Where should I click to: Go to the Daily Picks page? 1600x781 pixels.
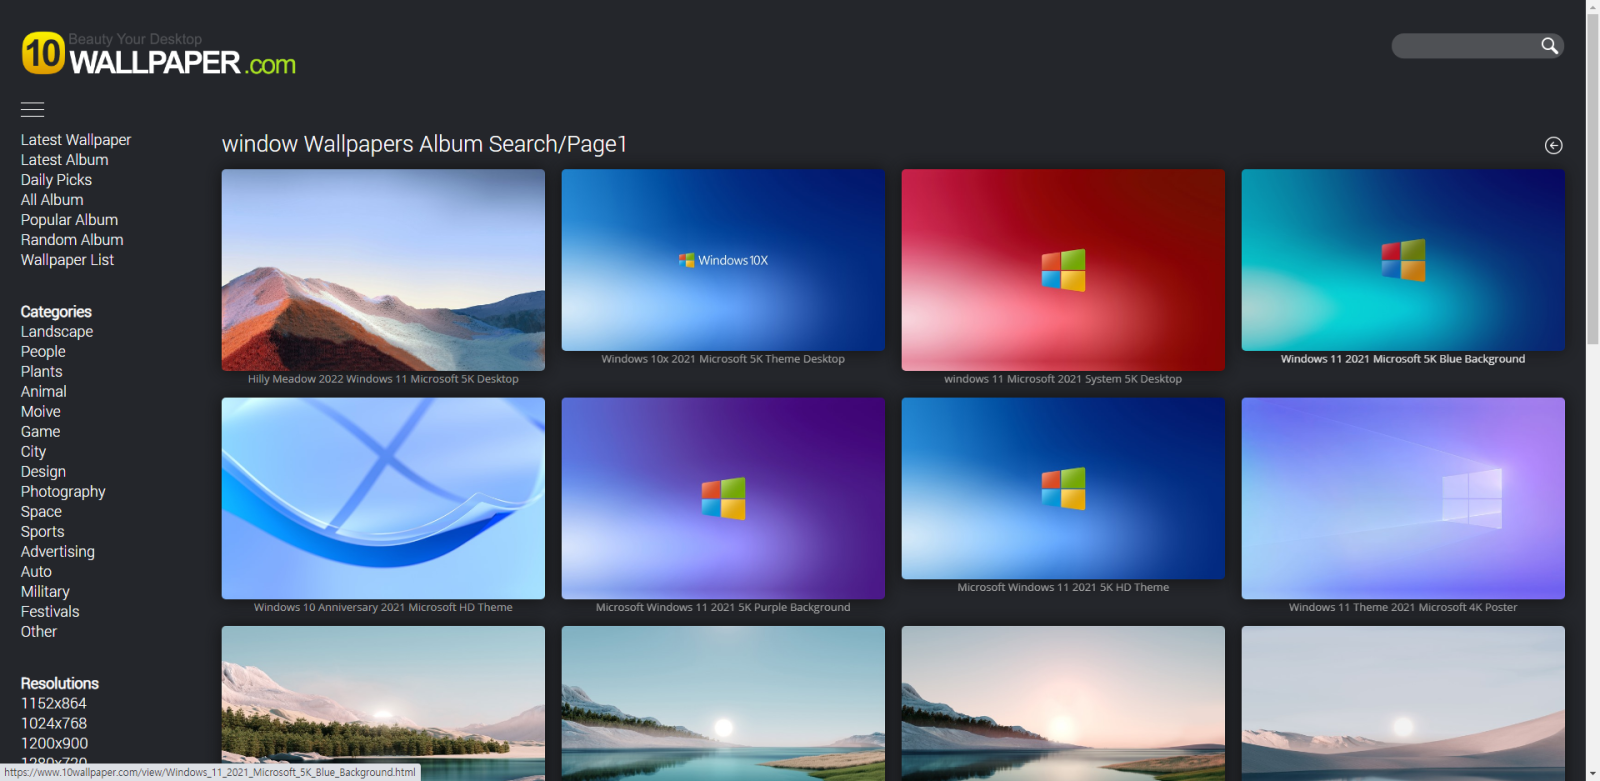point(56,180)
